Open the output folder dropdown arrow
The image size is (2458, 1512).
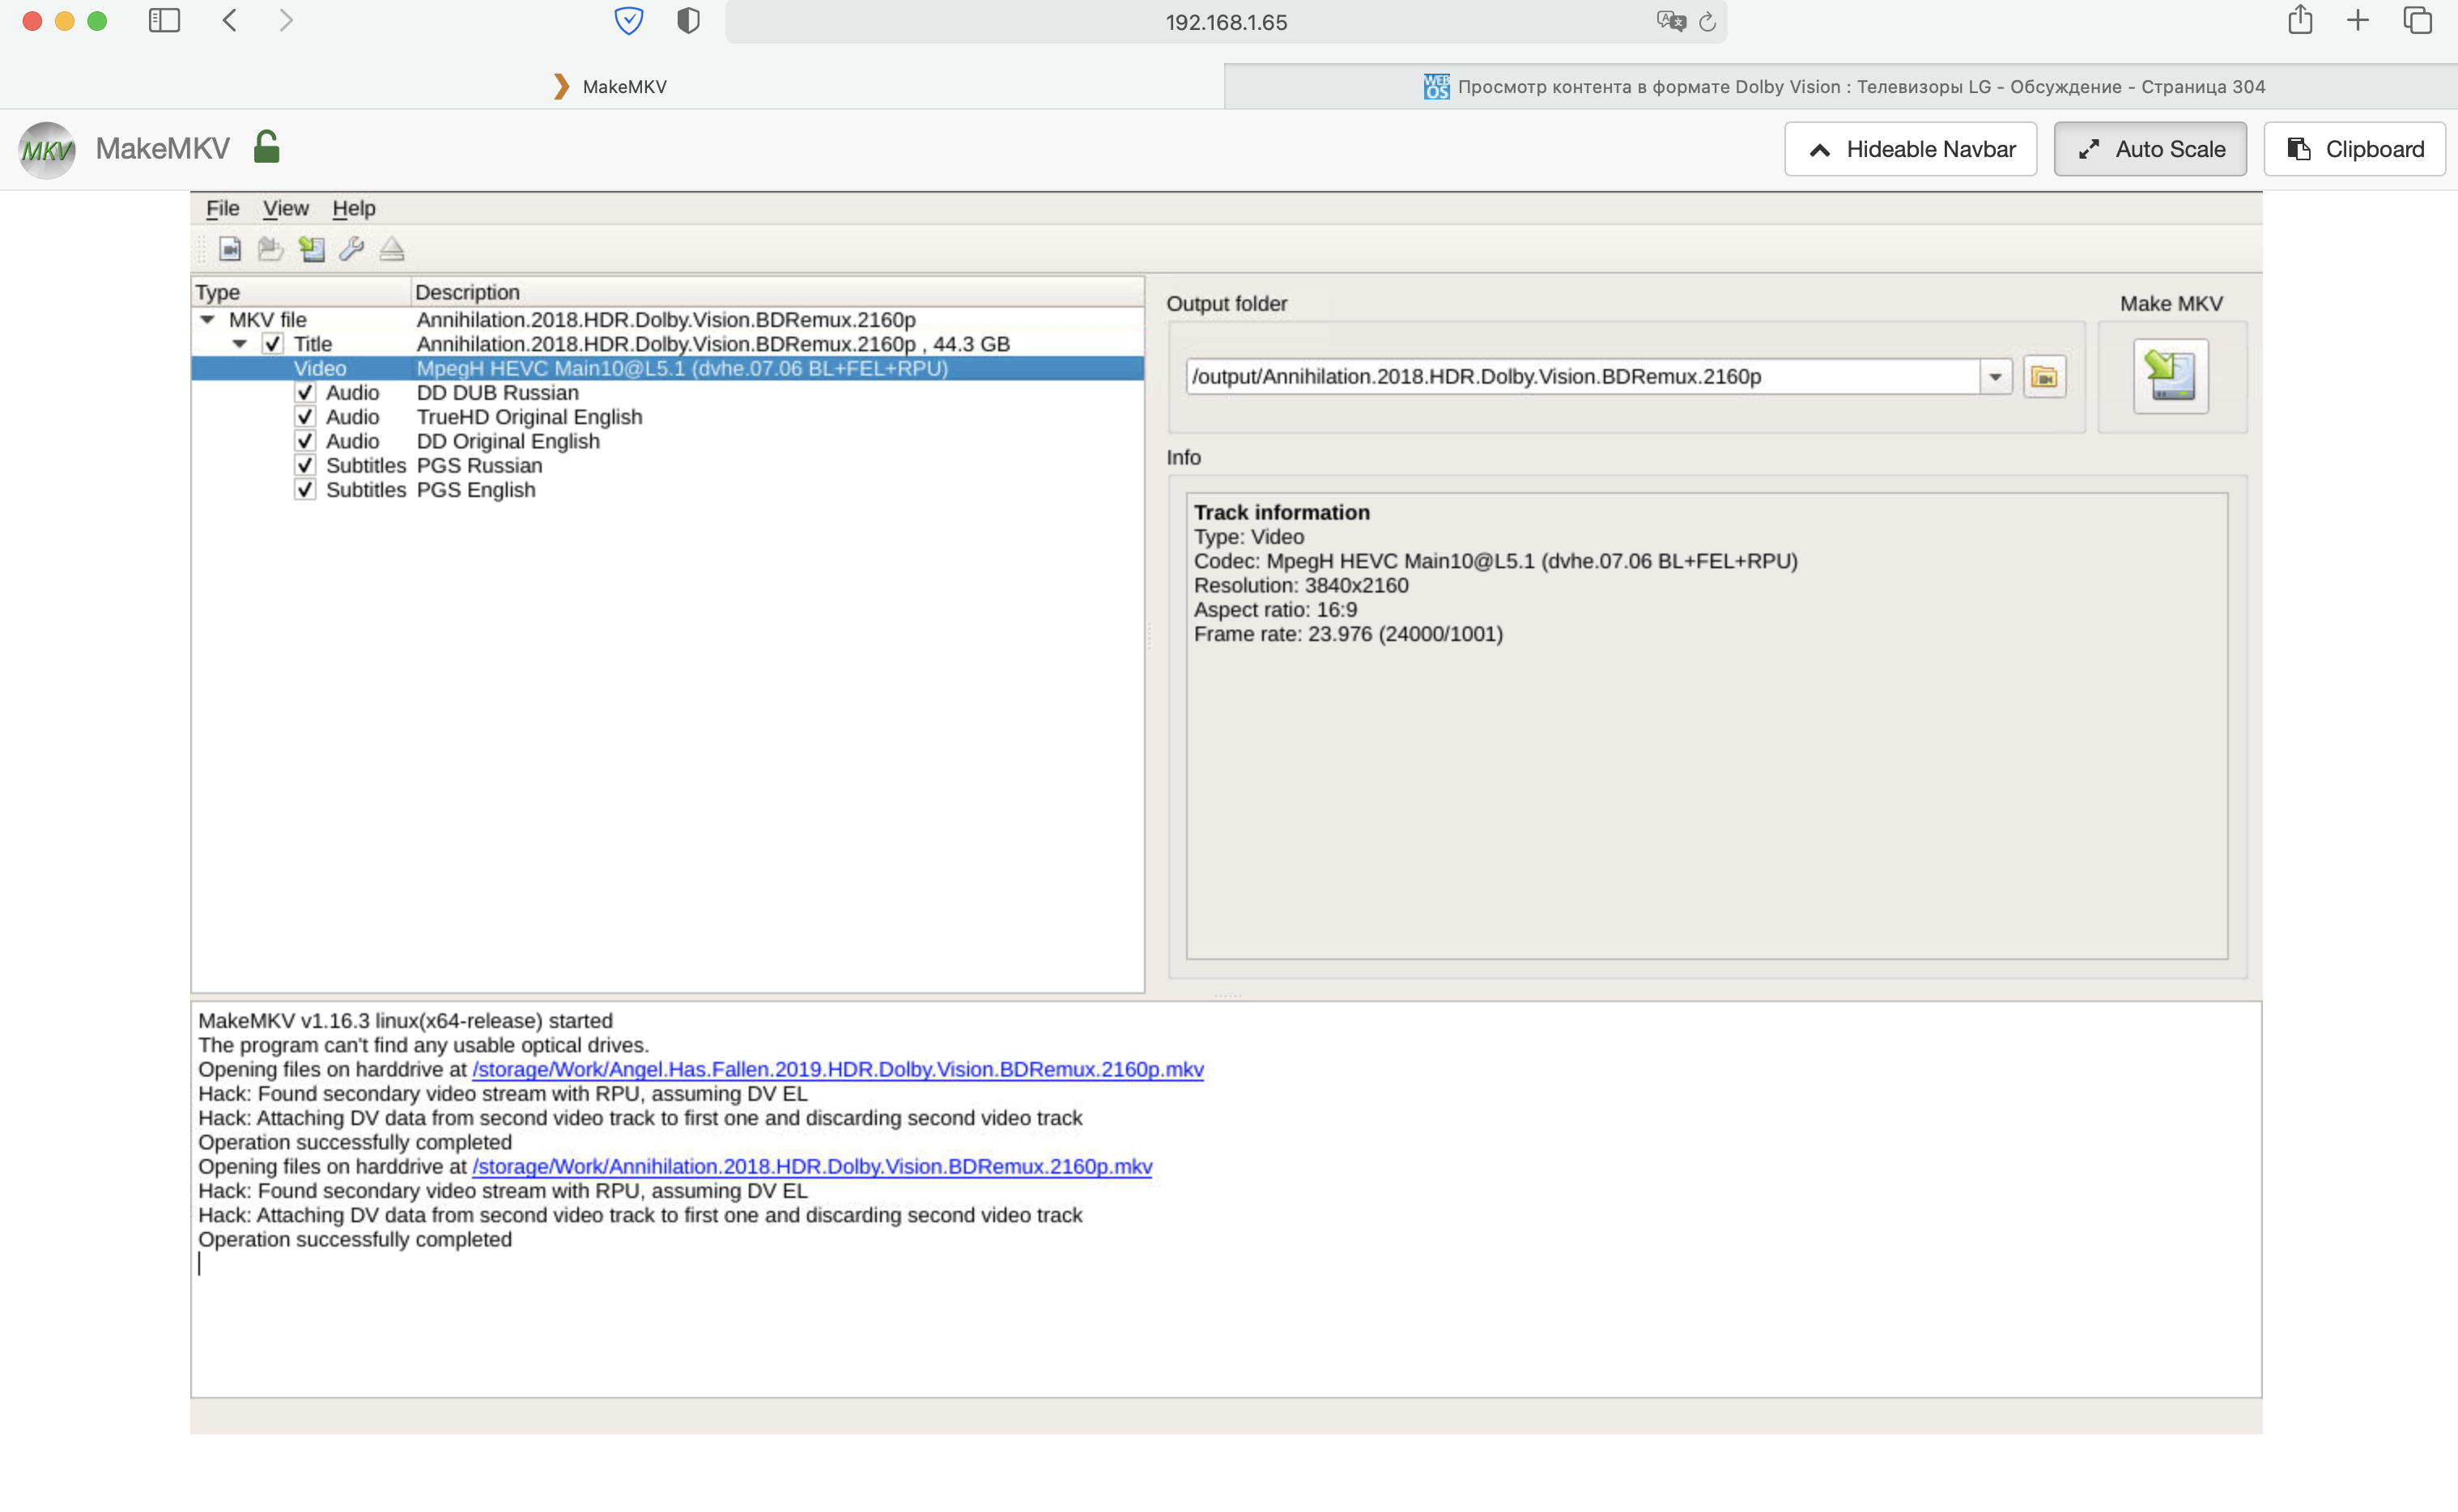1995,377
